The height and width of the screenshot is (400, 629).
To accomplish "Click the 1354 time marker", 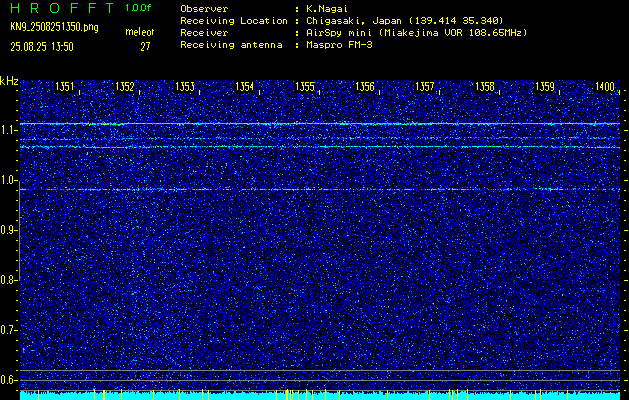I will (x=245, y=87).
